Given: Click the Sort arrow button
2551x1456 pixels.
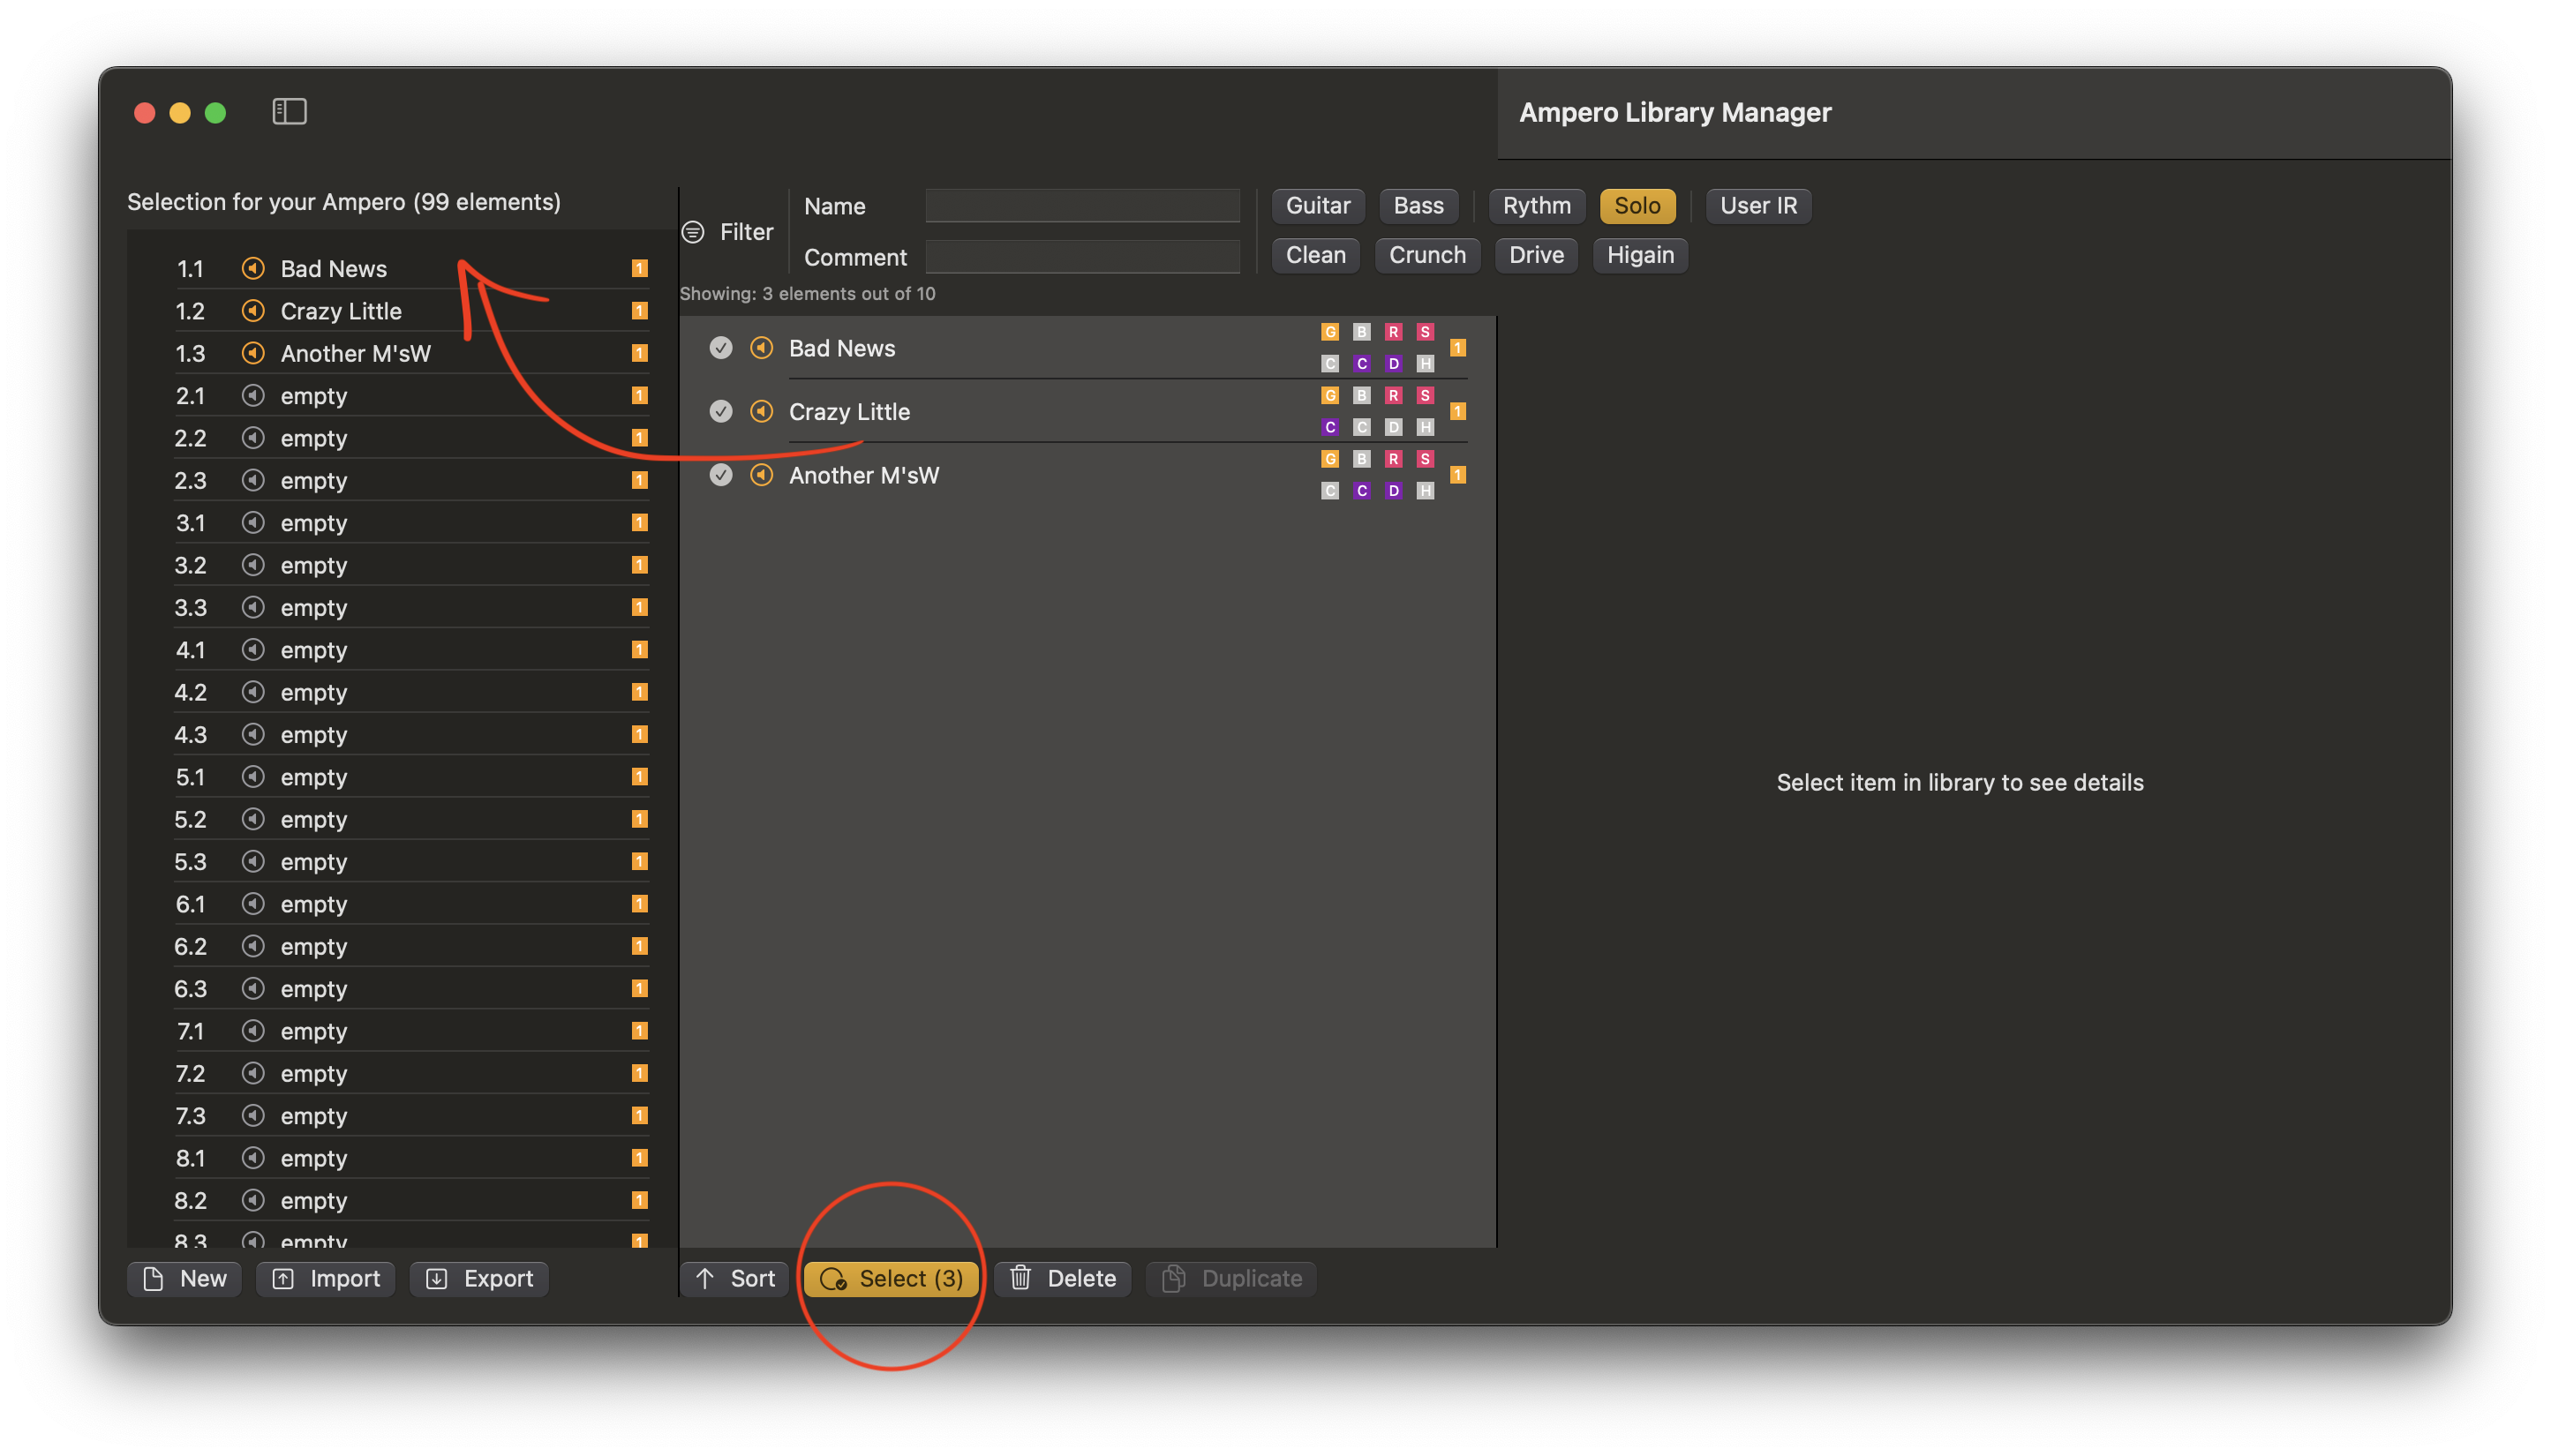Looking at the screenshot, I should [x=735, y=1278].
